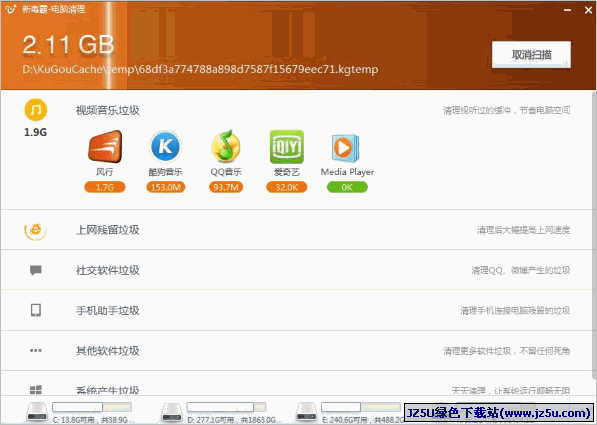Image resolution: width=597 pixels, height=425 pixels.
Task: Click the D: drive usage bar
Action: tap(226, 407)
